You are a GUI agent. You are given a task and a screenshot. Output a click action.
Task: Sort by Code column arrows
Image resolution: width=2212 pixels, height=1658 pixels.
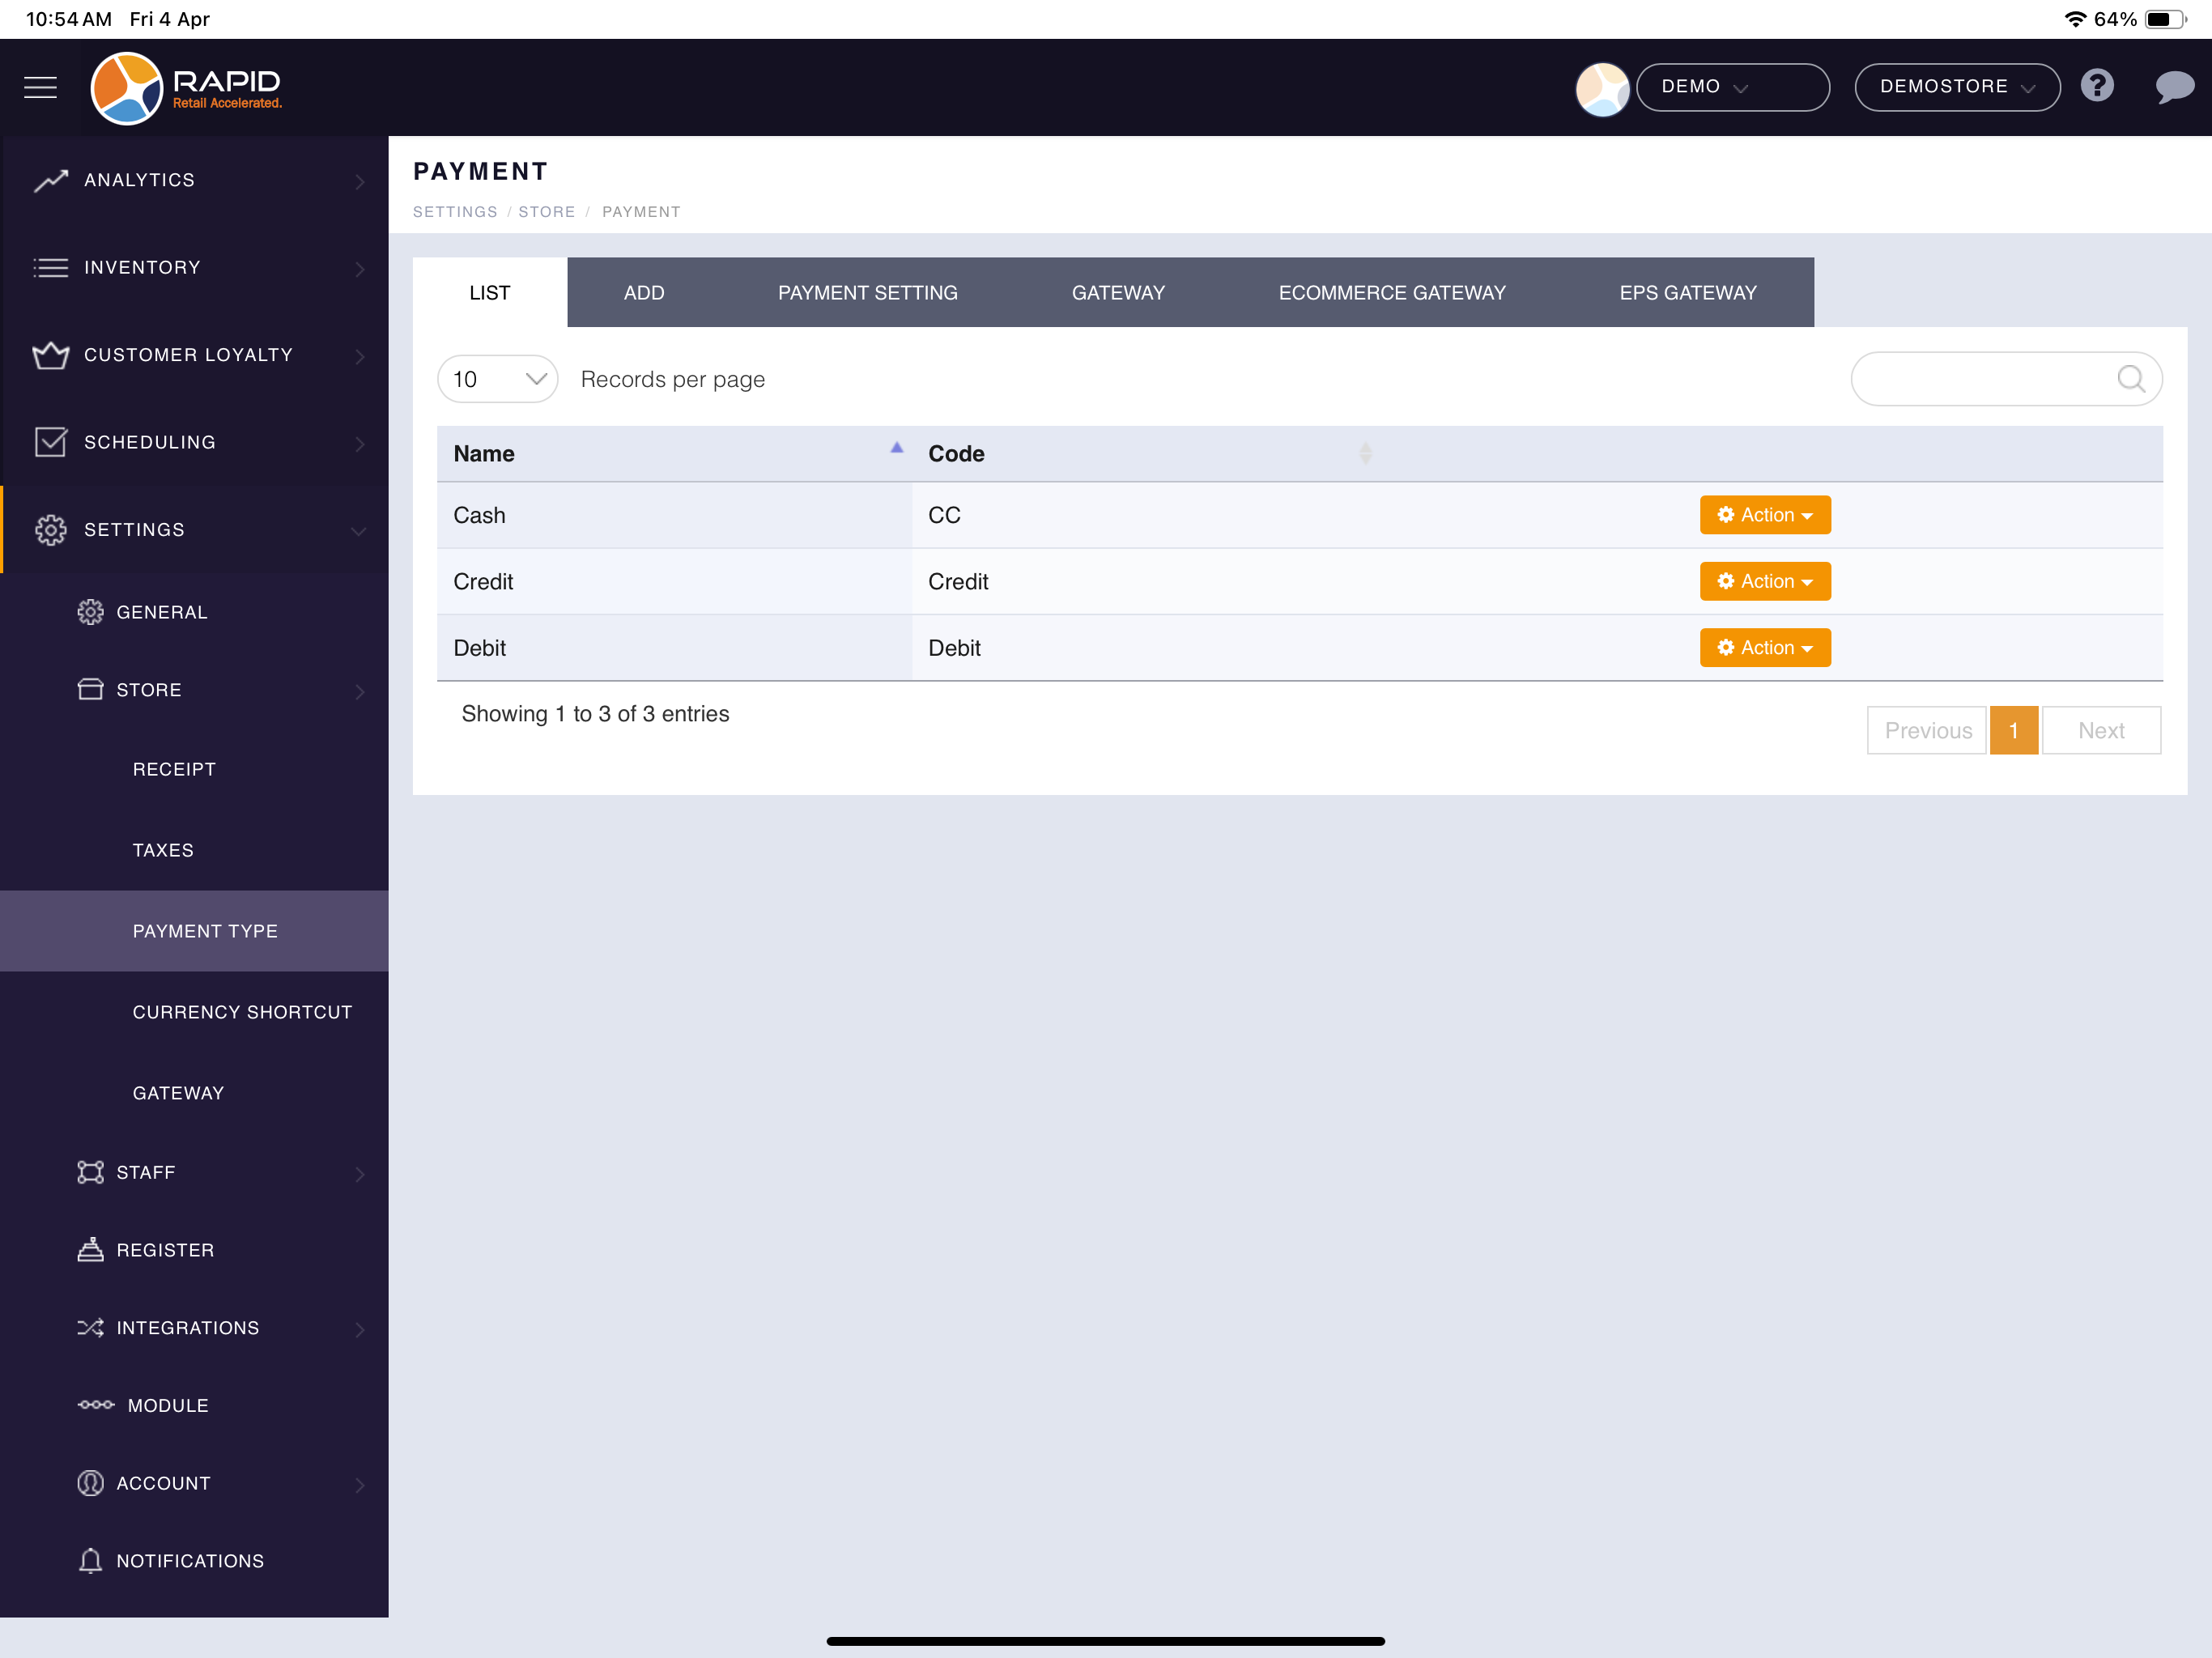[1365, 454]
